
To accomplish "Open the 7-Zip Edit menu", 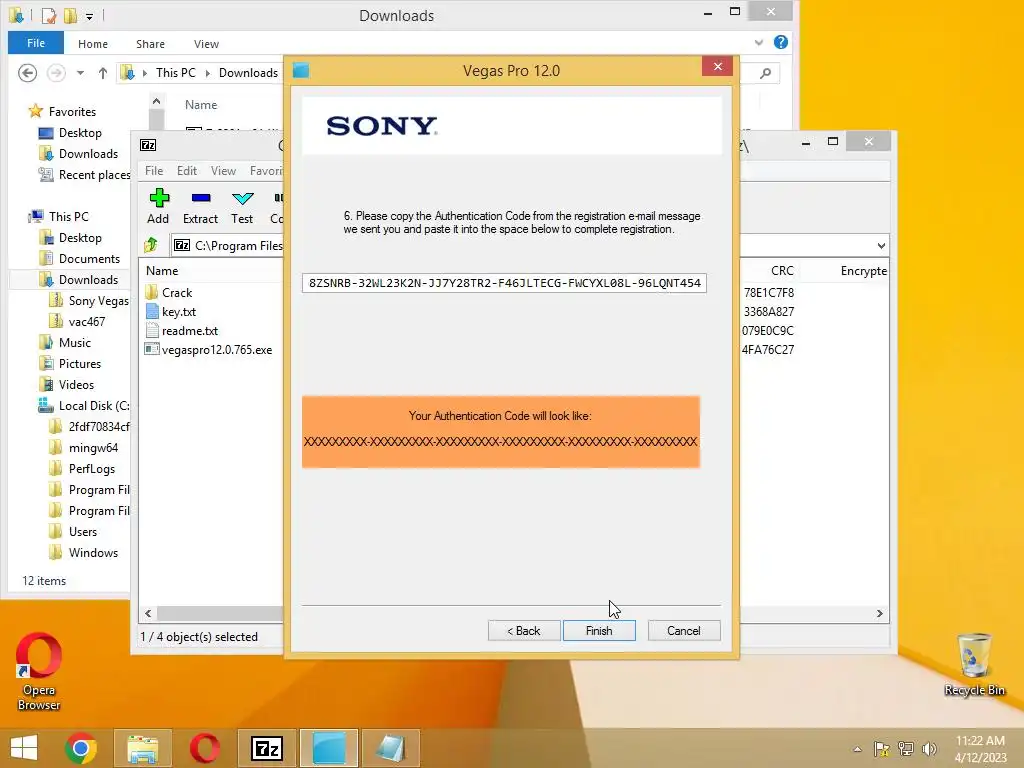I will point(187,170).
